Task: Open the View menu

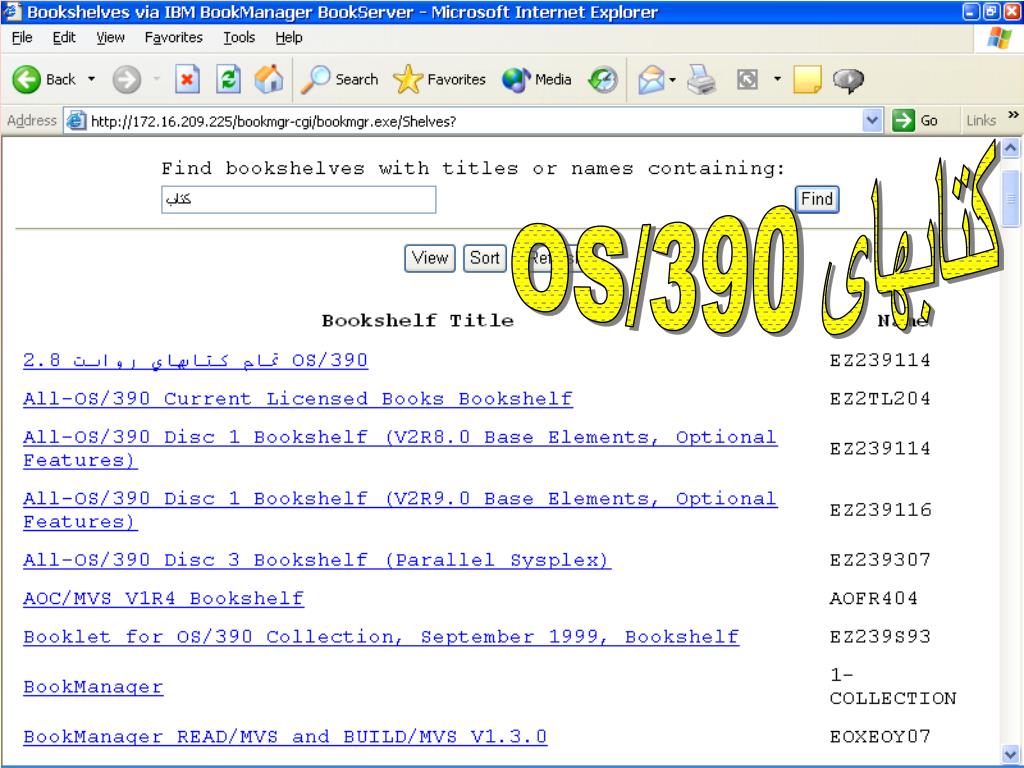Action: pyautogui.click(x=110, y=38)
